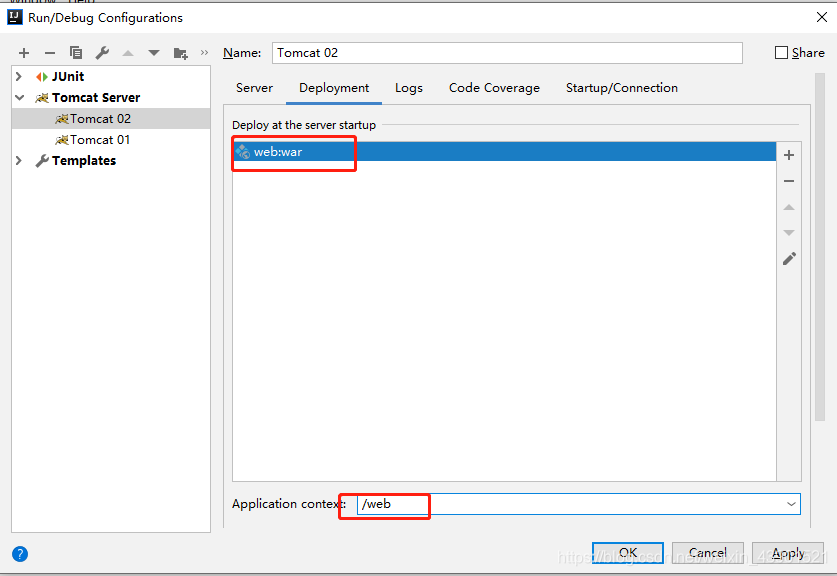Image resolution: width=837 pixels, height=576 pixels.
Task: Click the Apply button
Action: 788,553
